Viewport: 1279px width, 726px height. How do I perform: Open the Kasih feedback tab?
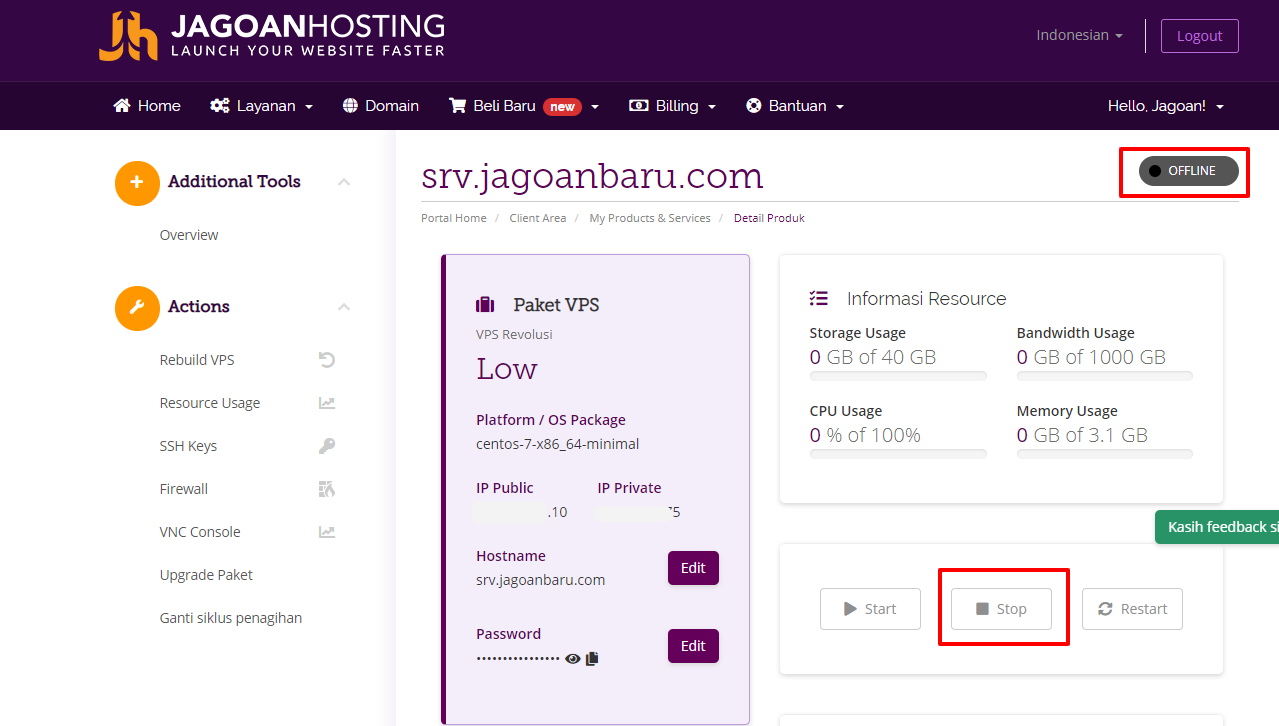coord(1217,527)
